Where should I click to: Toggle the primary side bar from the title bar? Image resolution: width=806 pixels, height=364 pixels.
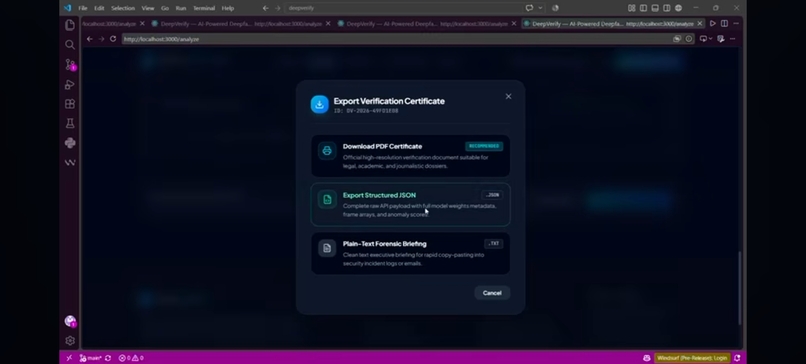point(643,8)
